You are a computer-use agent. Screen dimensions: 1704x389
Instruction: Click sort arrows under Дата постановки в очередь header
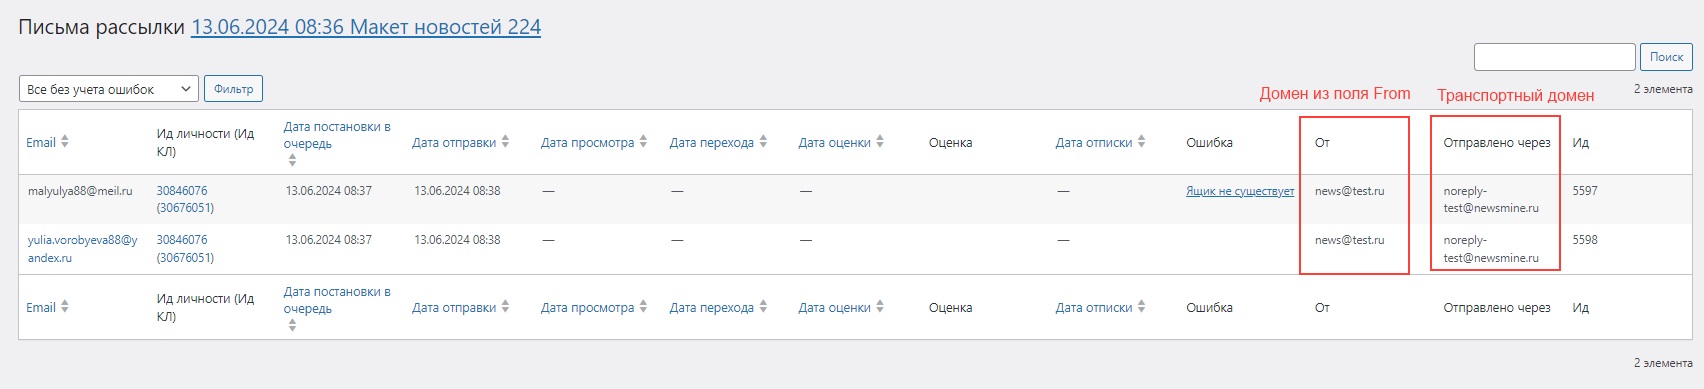292,160
